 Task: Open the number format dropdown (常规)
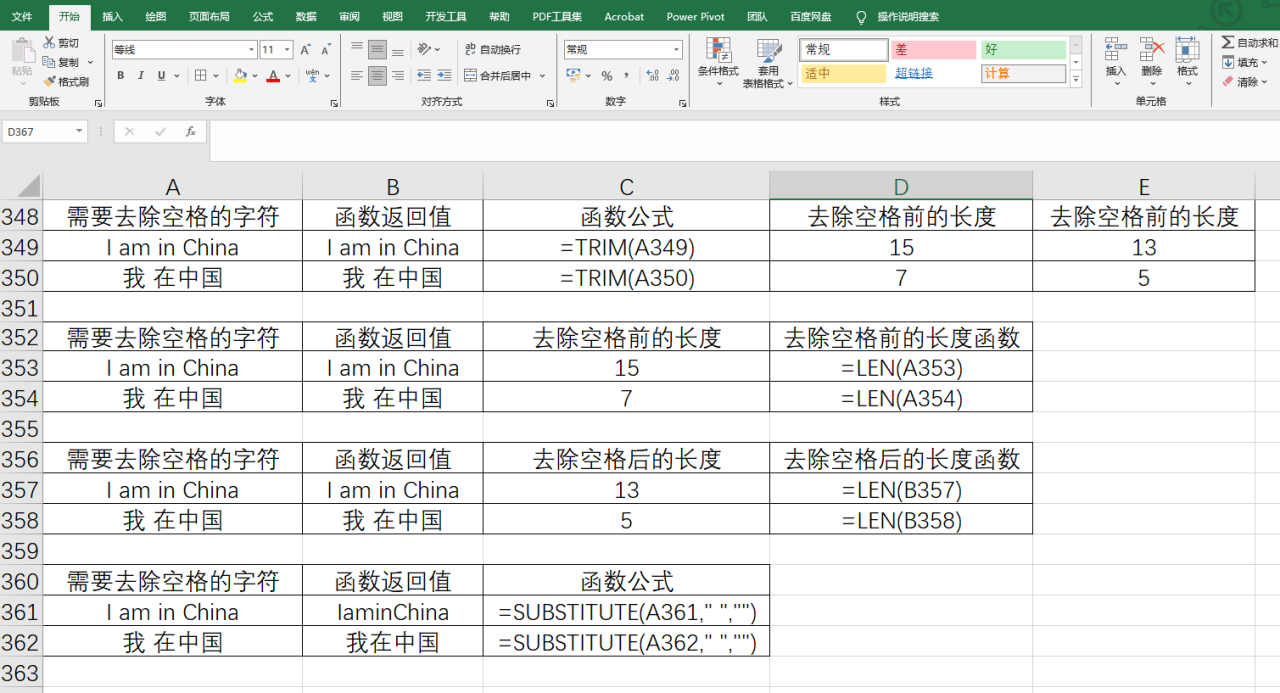(x=677, y=49)
